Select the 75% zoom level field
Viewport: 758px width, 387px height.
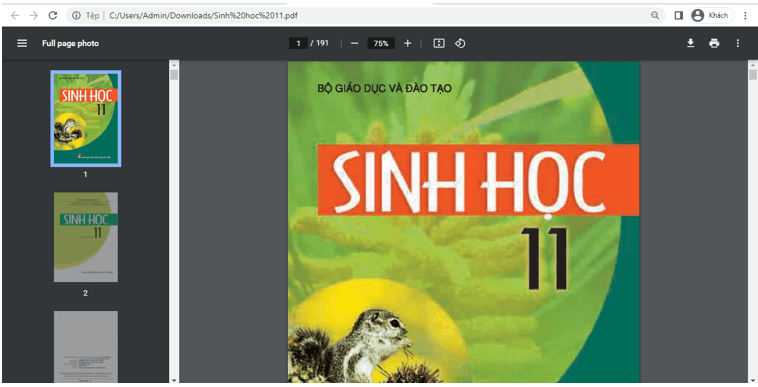tap(381, 43)
